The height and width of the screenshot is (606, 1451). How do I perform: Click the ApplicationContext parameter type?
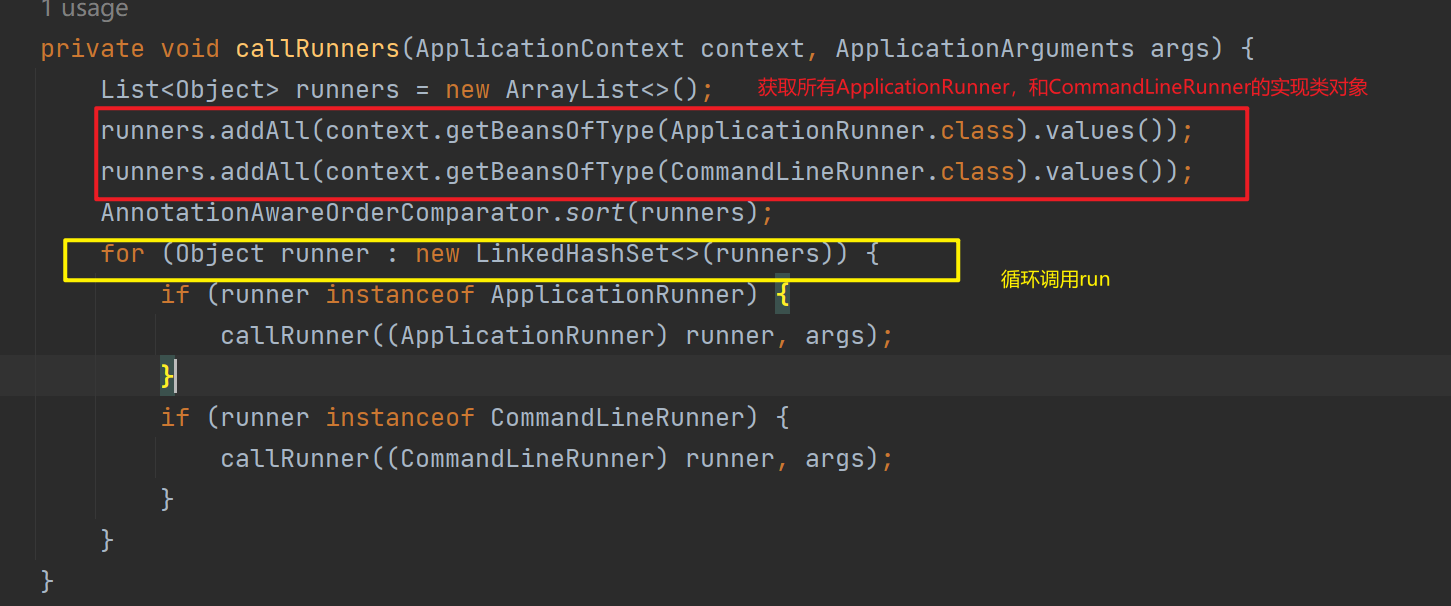click(x=550, y=49)
